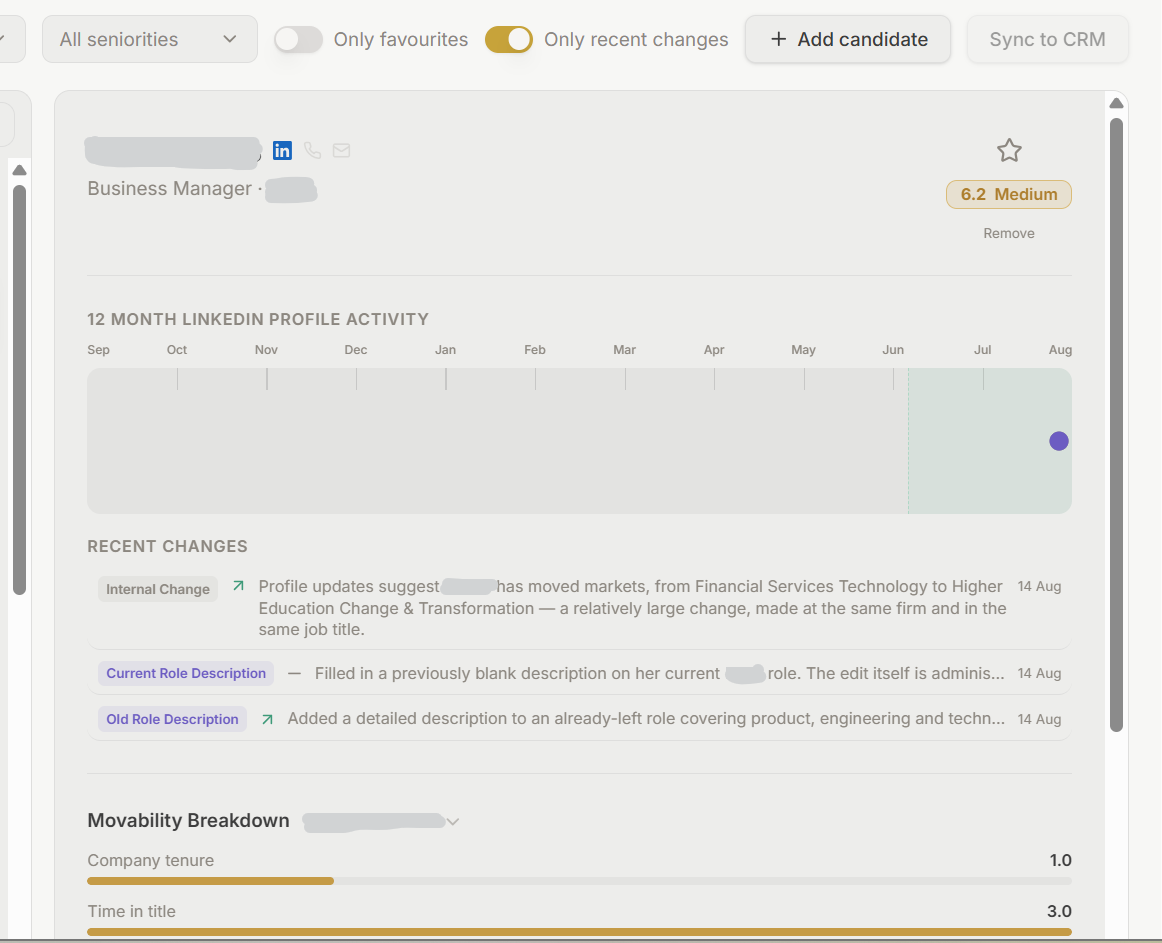1162x943 pixels.
Task: Click the 6.2 Medium score badge
Action: tap(1009, 194)
